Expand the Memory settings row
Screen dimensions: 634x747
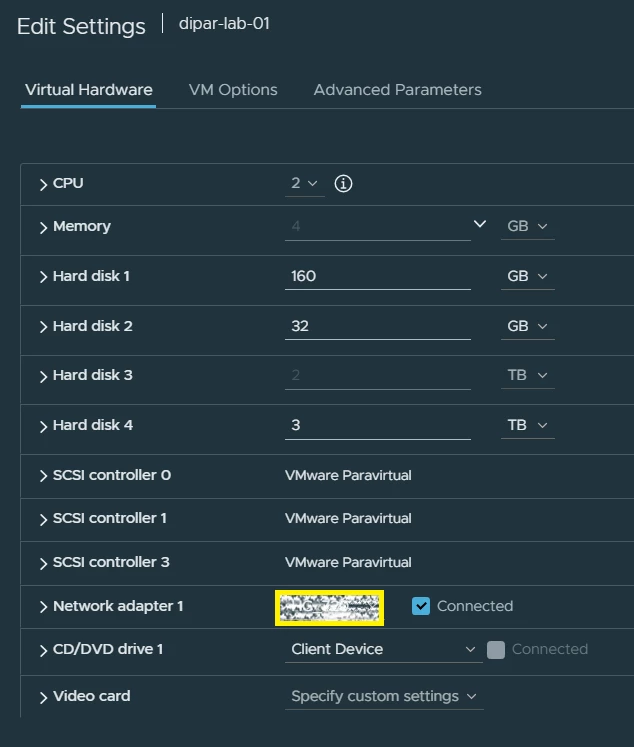tap(44, 228)
